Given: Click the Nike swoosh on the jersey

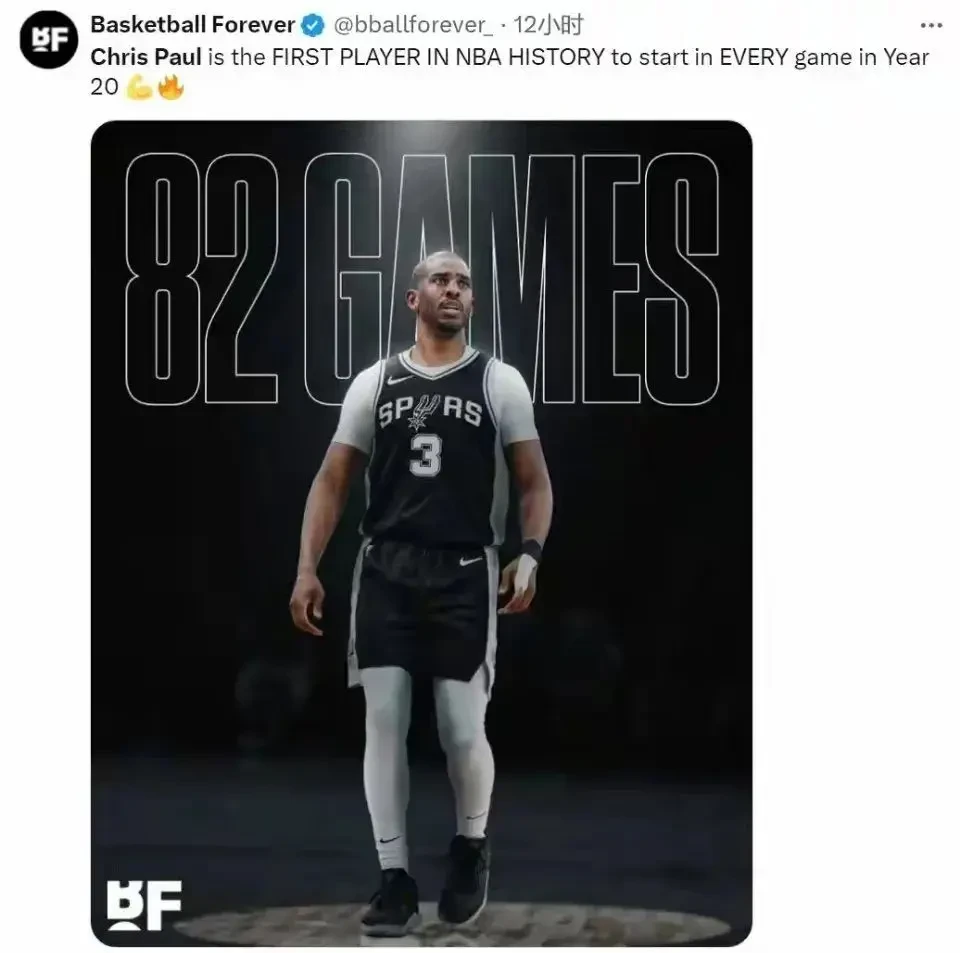Looking at the screenshot, I should pyautogui.click(x=399, y=380).
